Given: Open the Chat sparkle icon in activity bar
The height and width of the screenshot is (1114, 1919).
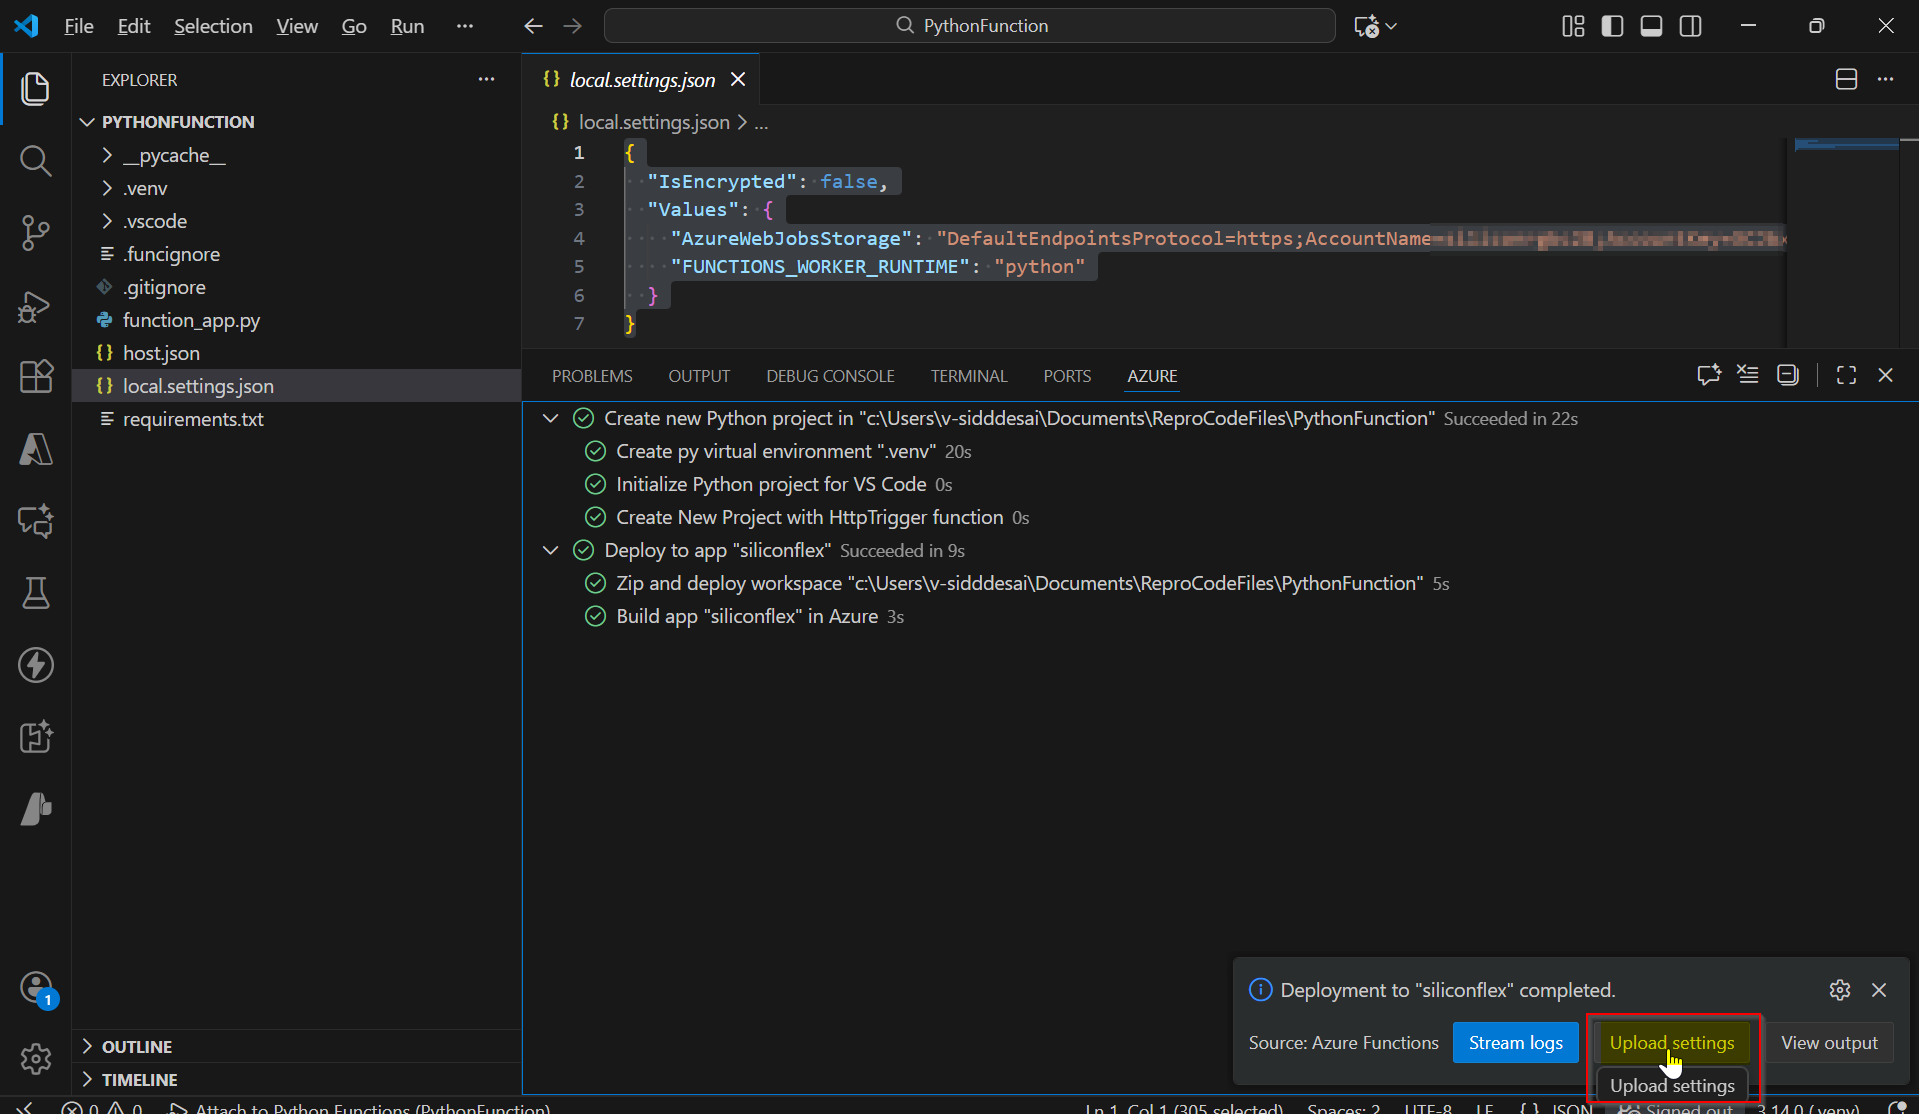Looking at the screenshot, I should point(35,521).
